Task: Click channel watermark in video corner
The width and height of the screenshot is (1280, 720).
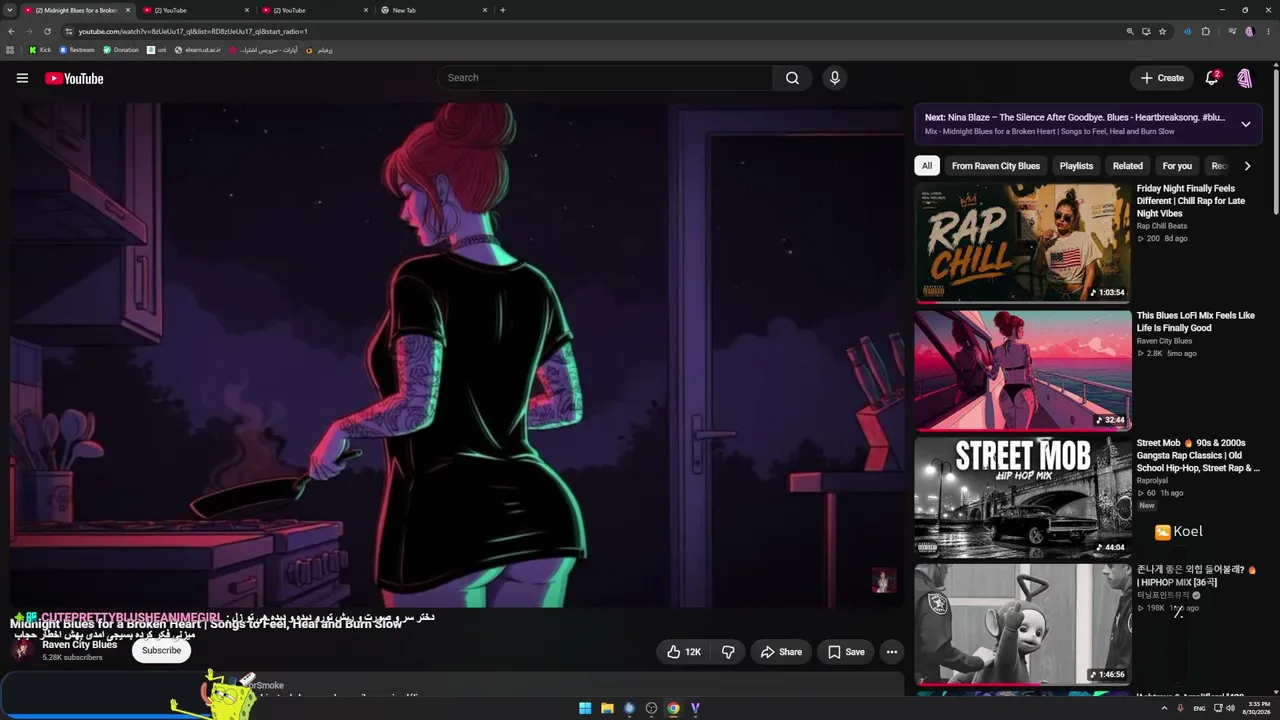Action: point(884,580)
